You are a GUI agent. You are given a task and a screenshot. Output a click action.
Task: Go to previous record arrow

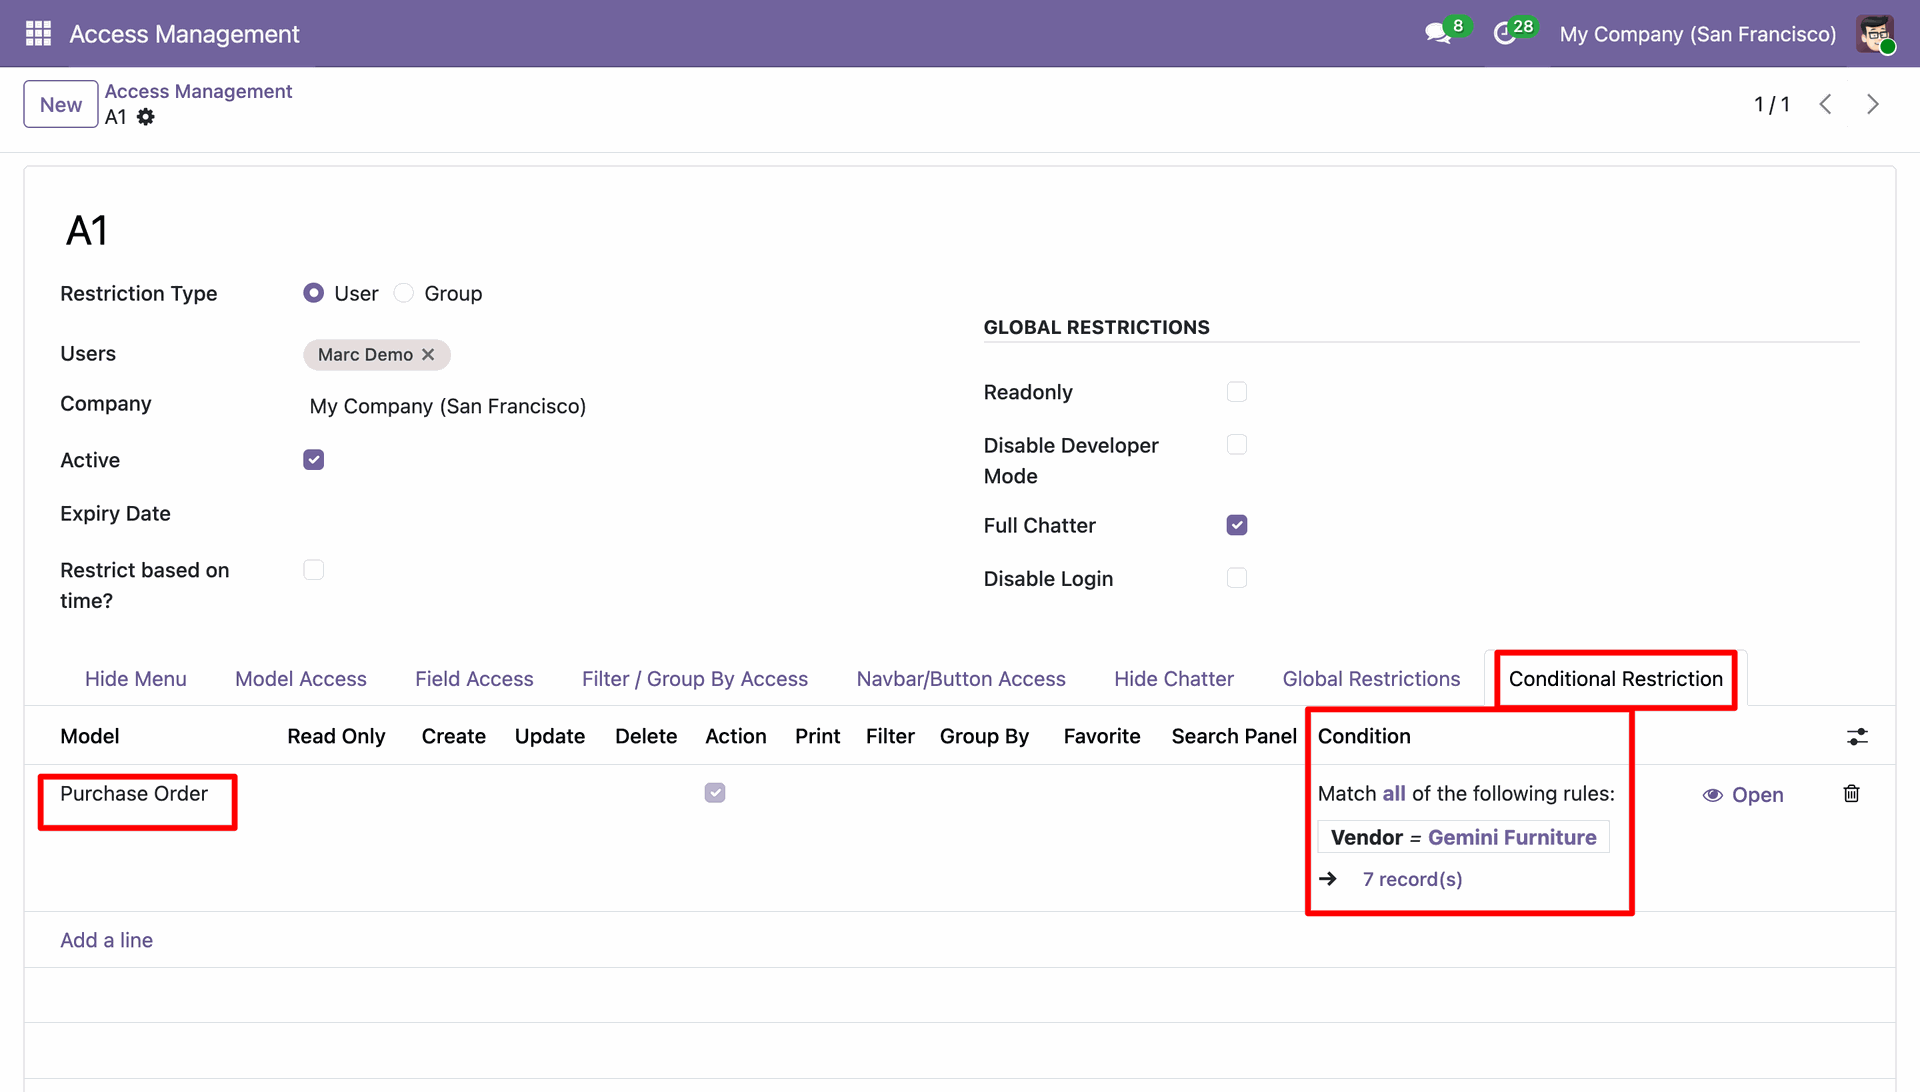[x=1825, y=104]
